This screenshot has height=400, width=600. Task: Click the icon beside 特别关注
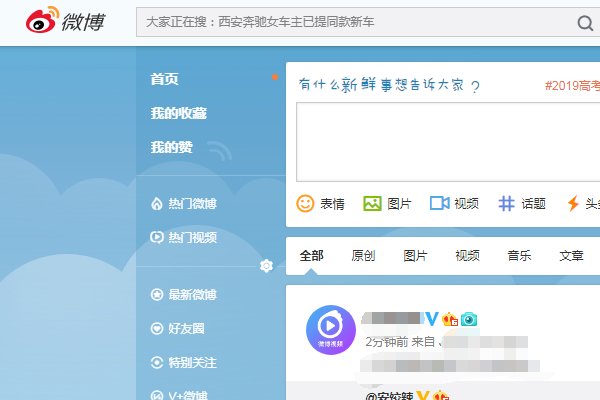(157, 362)
